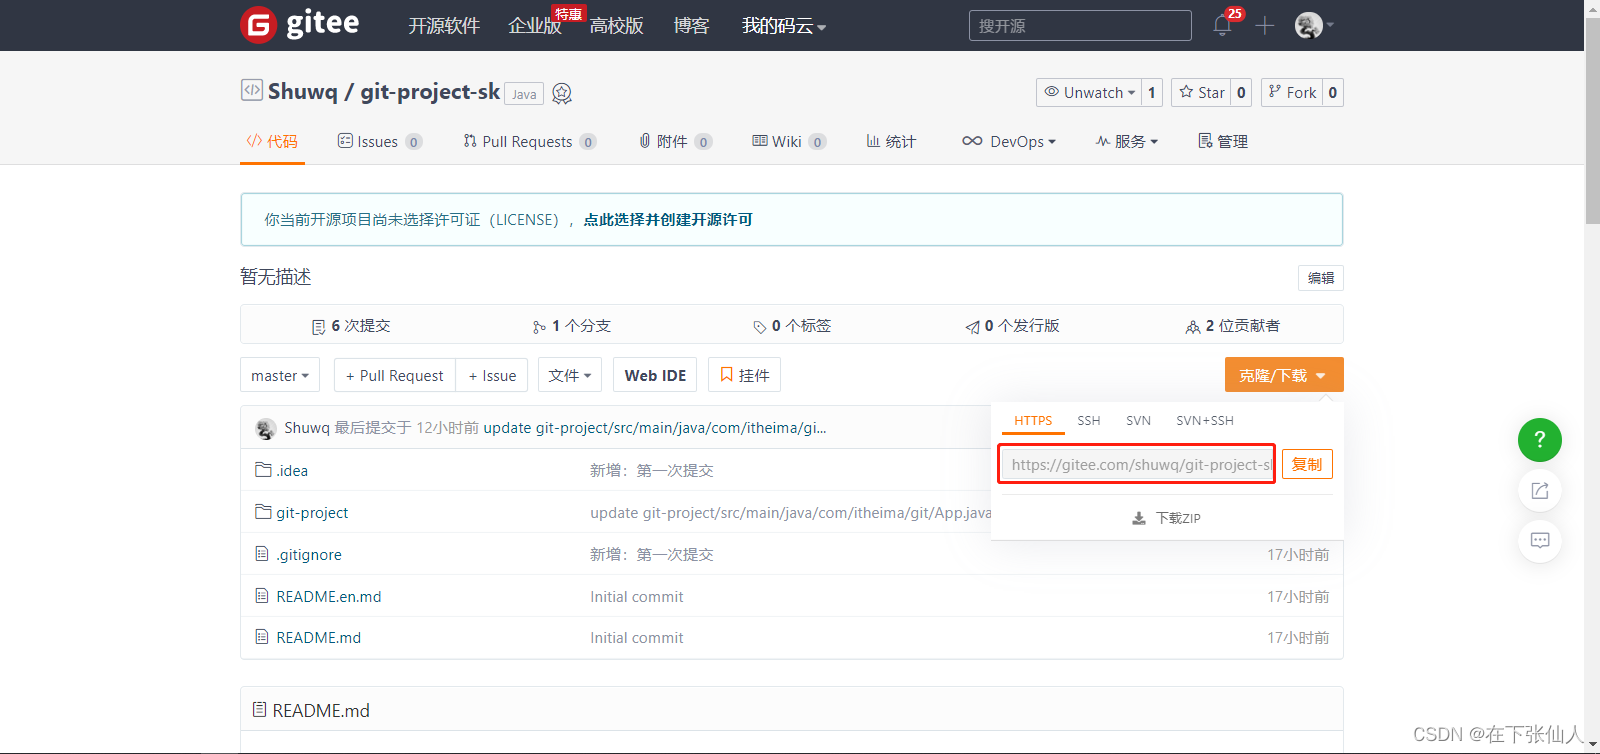The height and width of the screenshot is (754, 1600).
Task: Click the Gitee logo icon
Action: click(x=258, y=25)
